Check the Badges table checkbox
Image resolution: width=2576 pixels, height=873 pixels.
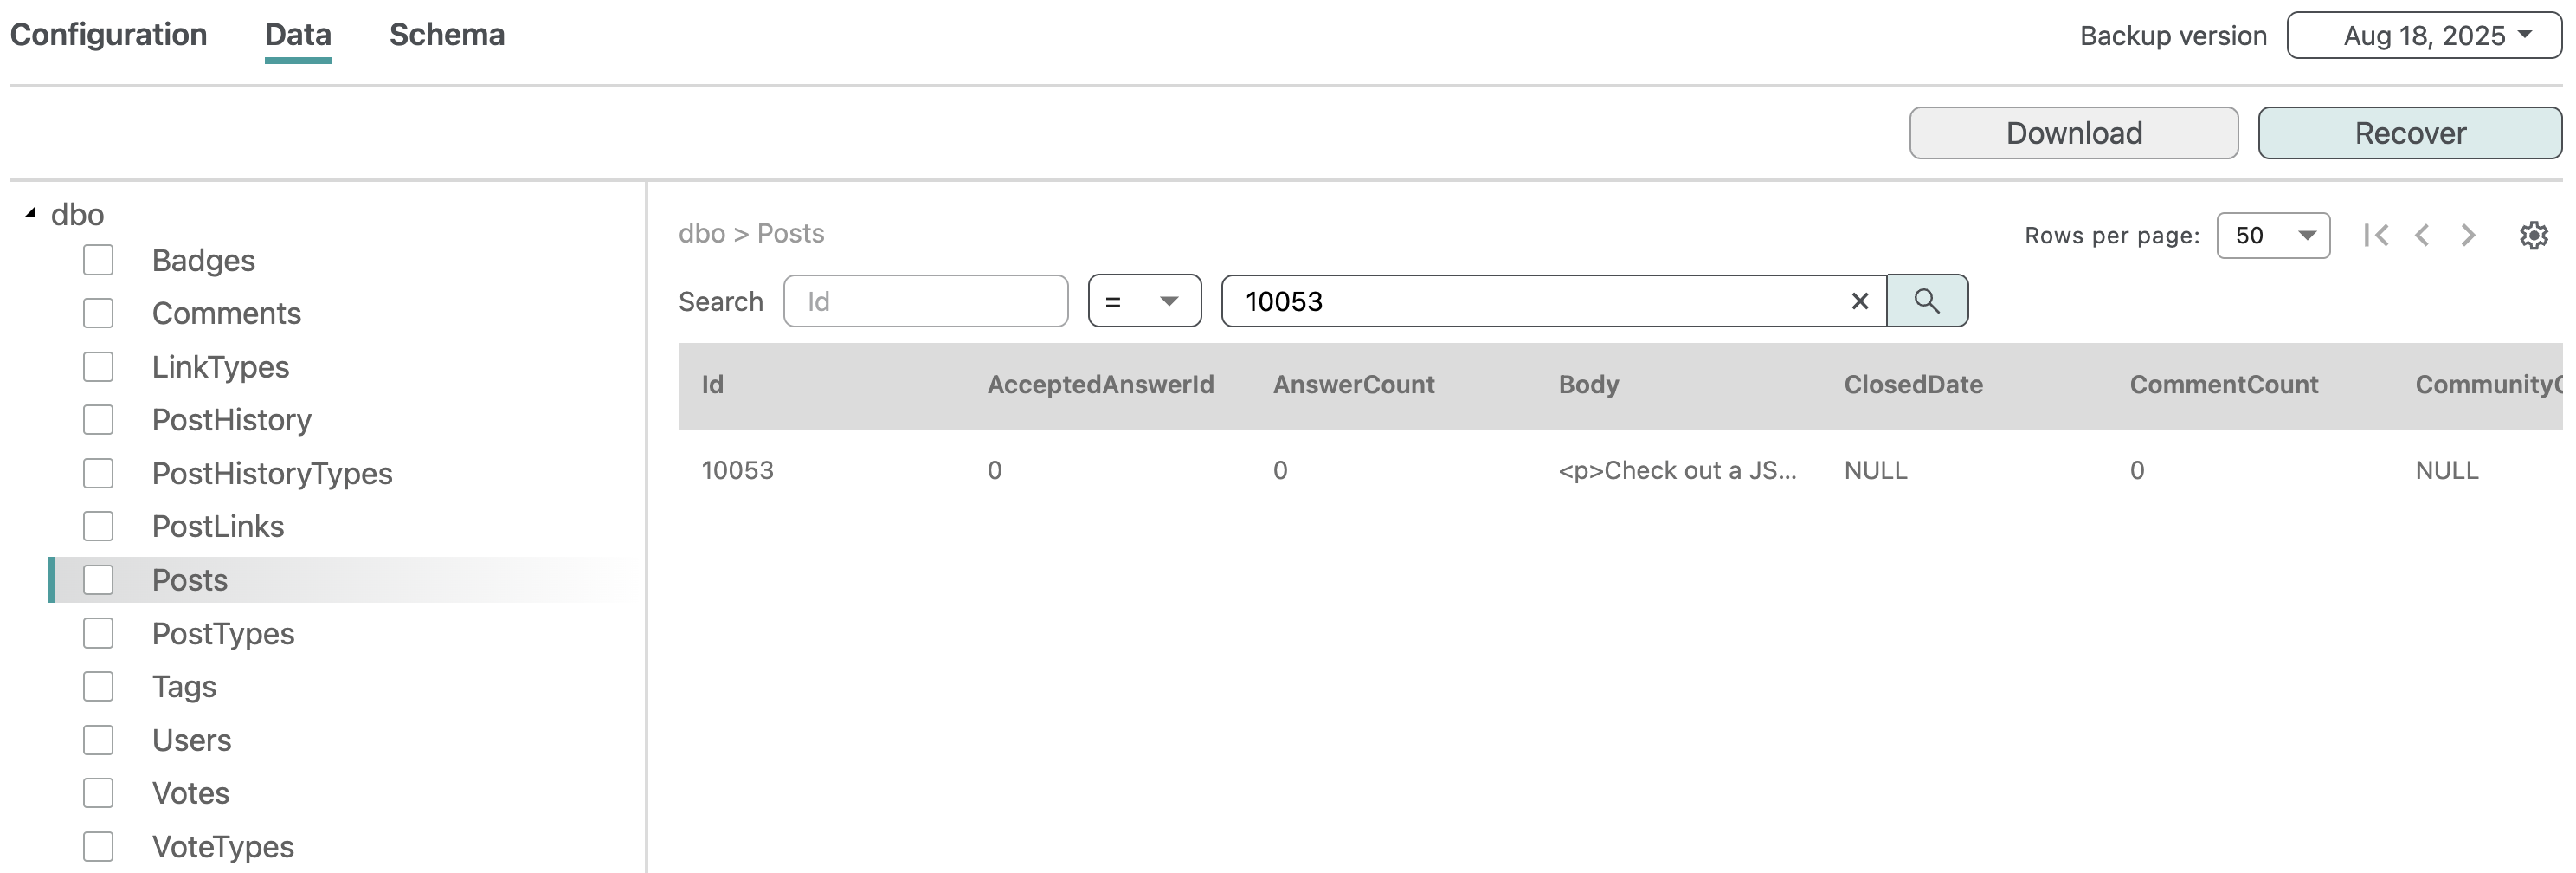click(x=98, y=260)
